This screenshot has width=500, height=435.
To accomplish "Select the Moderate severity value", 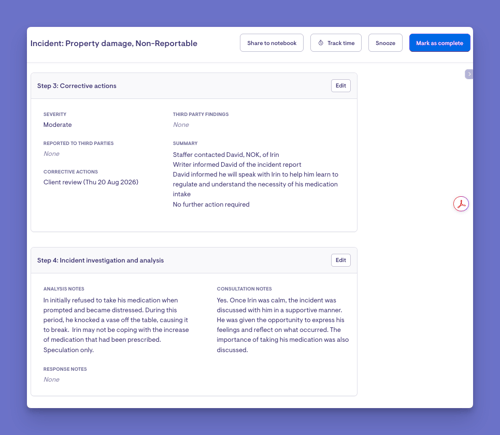I will click(x=57, y=125).
